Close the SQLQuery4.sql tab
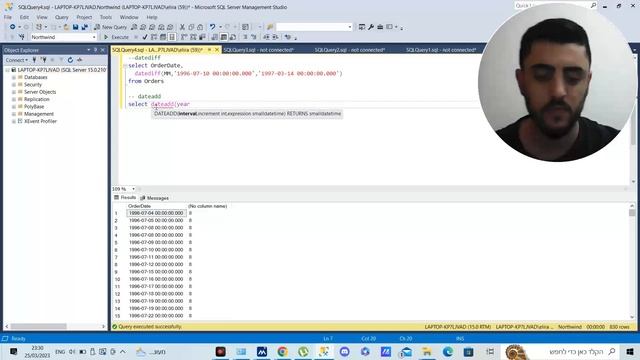 (x=217, y=50)
